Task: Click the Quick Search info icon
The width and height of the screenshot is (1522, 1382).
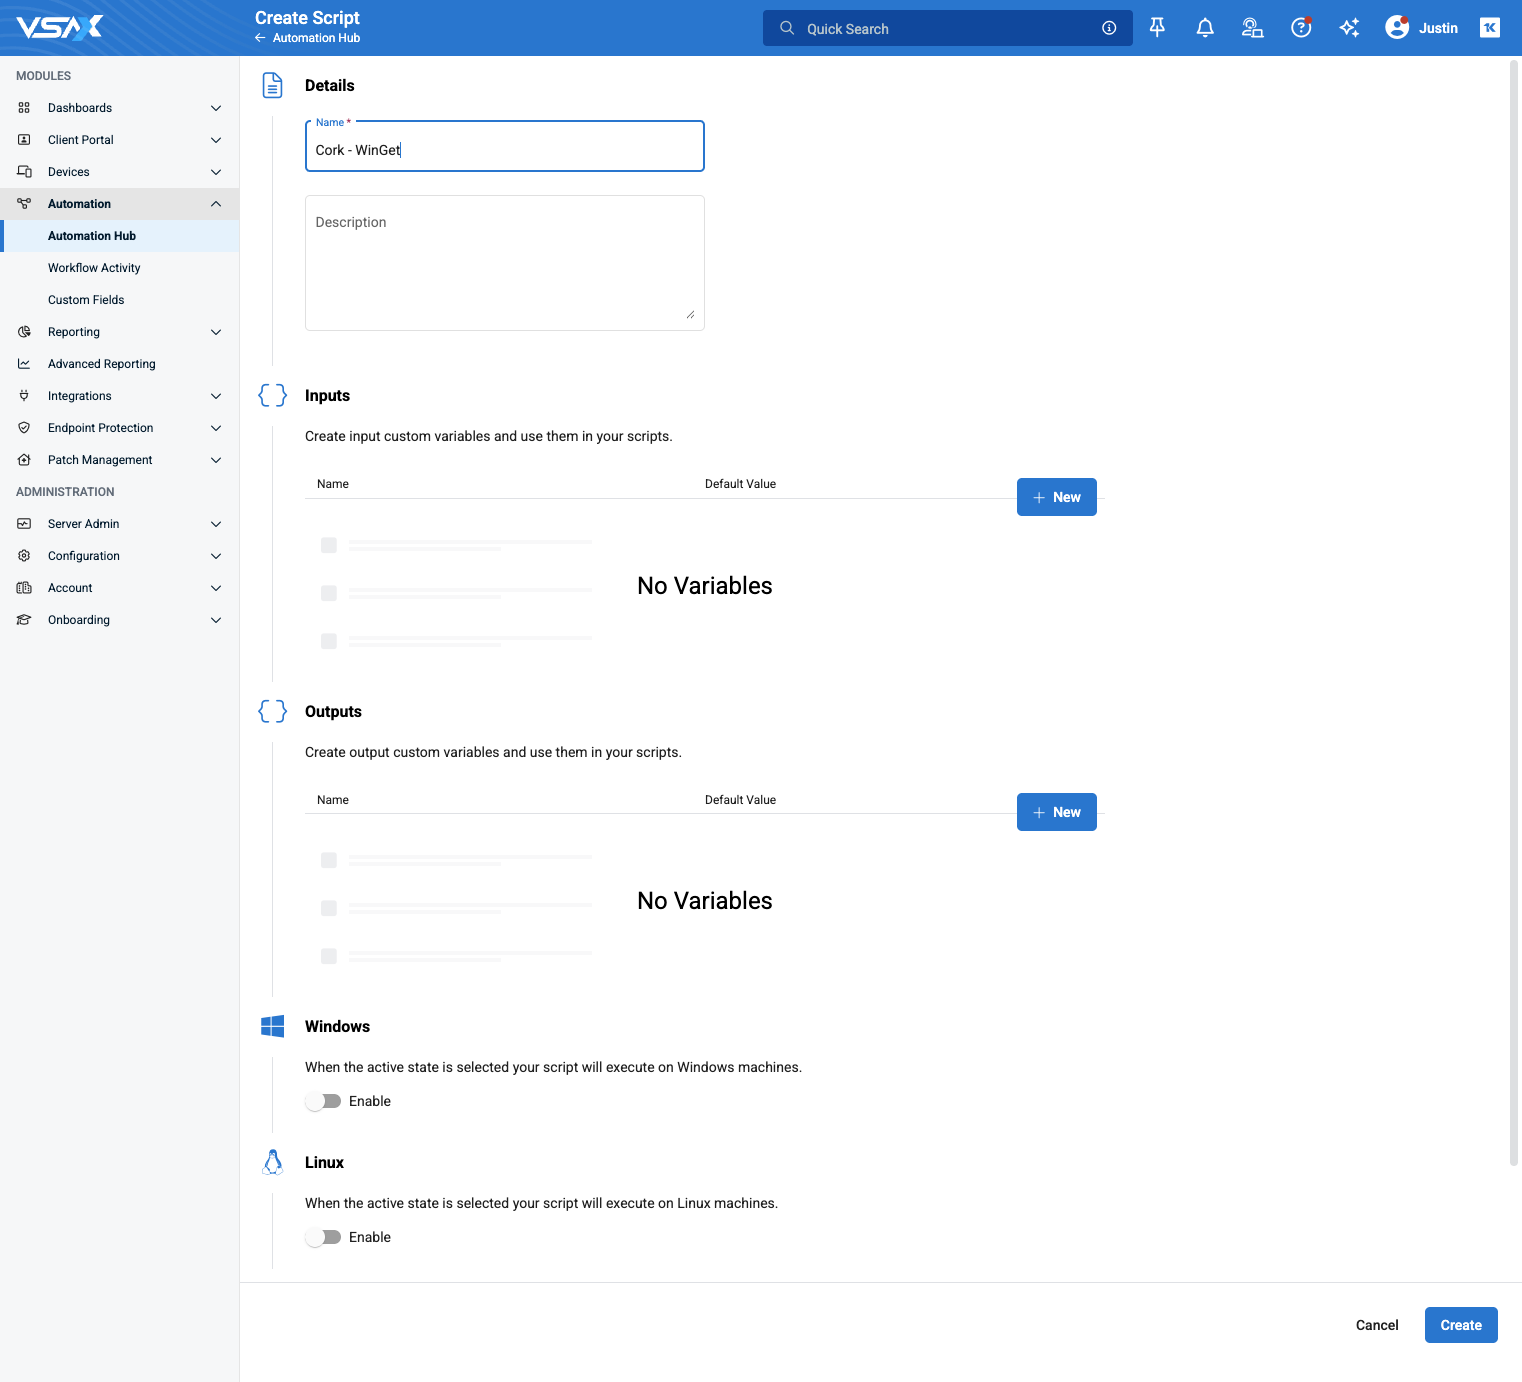Action: coord(1109,28)
